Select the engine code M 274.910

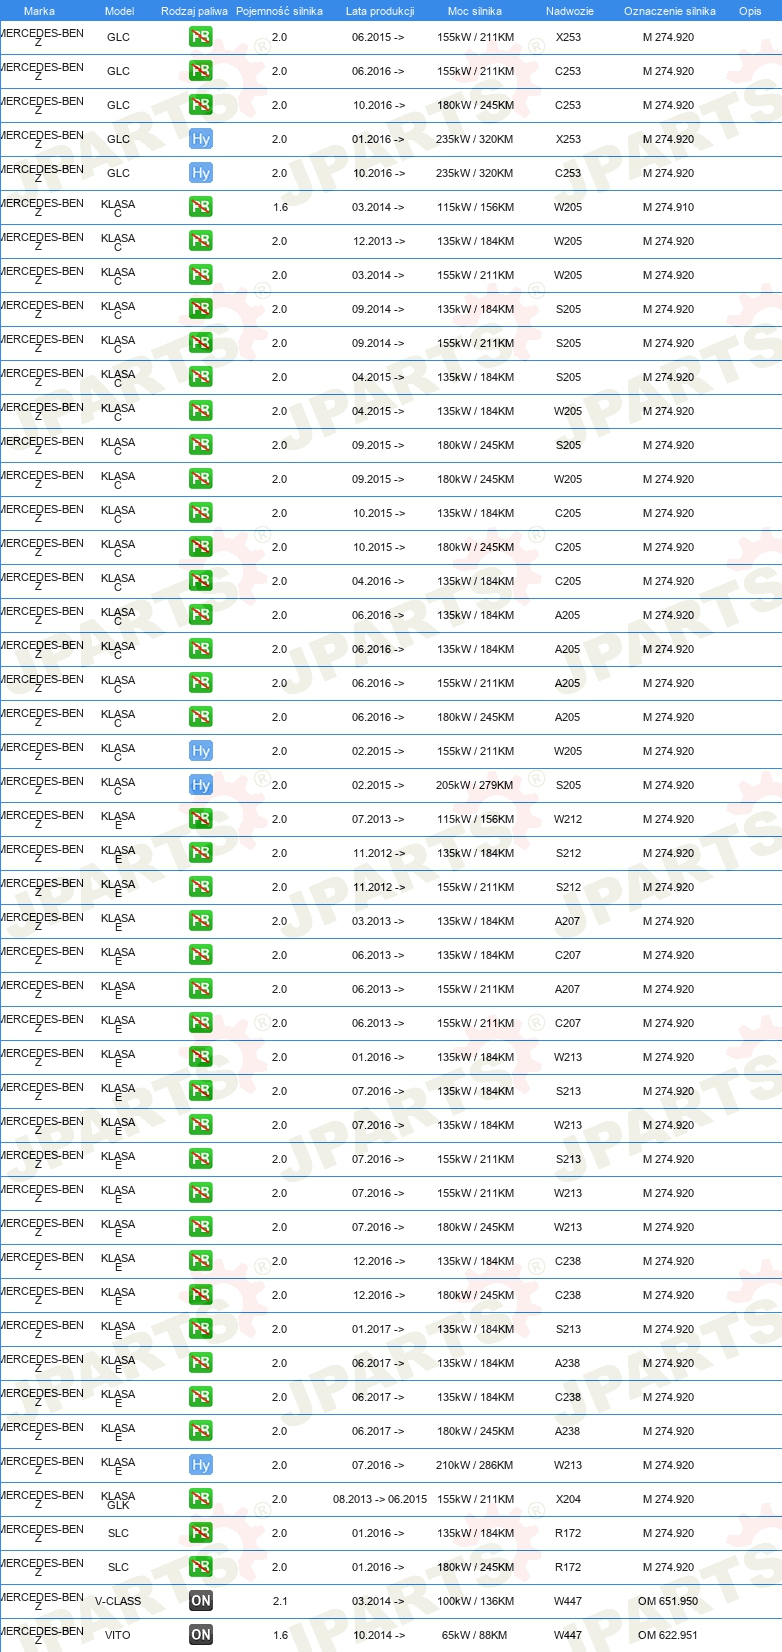[x=668, y=208]
